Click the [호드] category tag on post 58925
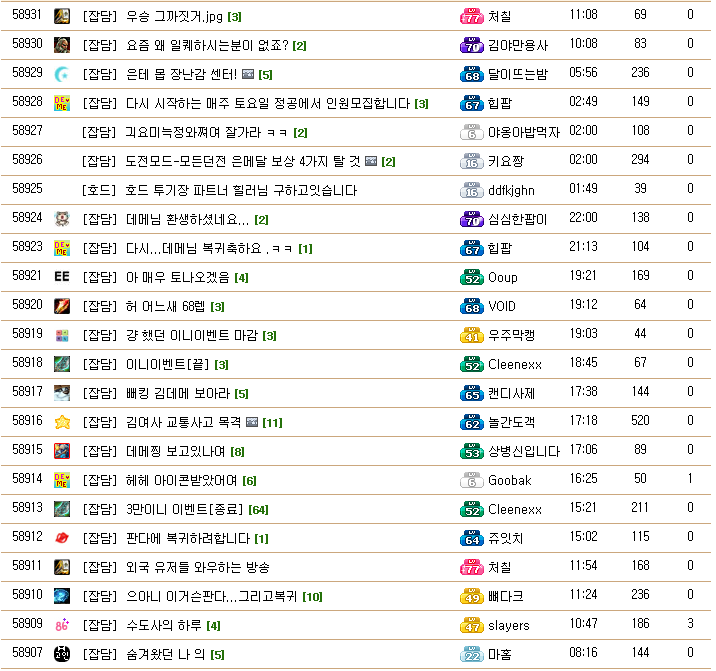Viewport: 716px width, 671px height. pyautogui.click(x=99, y=190)
